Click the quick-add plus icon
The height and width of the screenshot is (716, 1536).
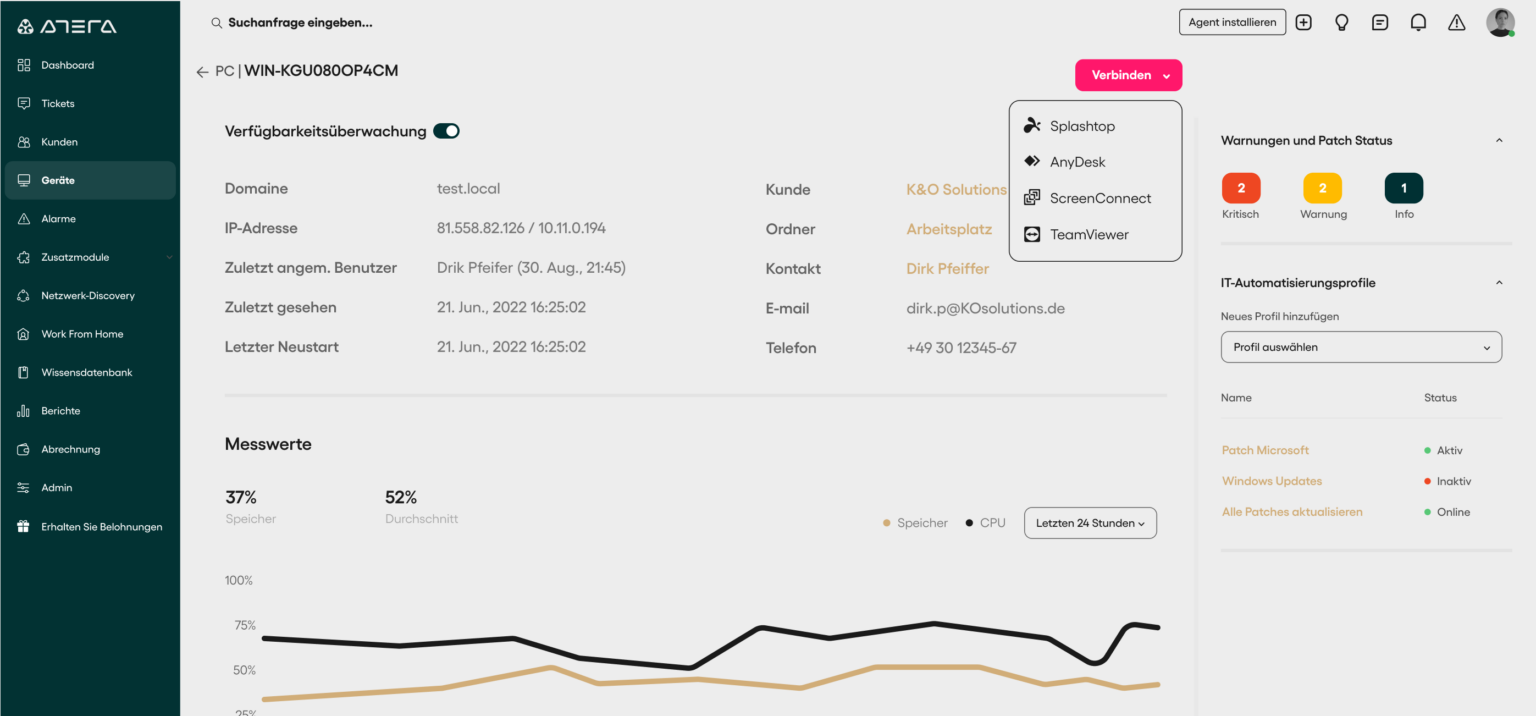click(1303, 21)
